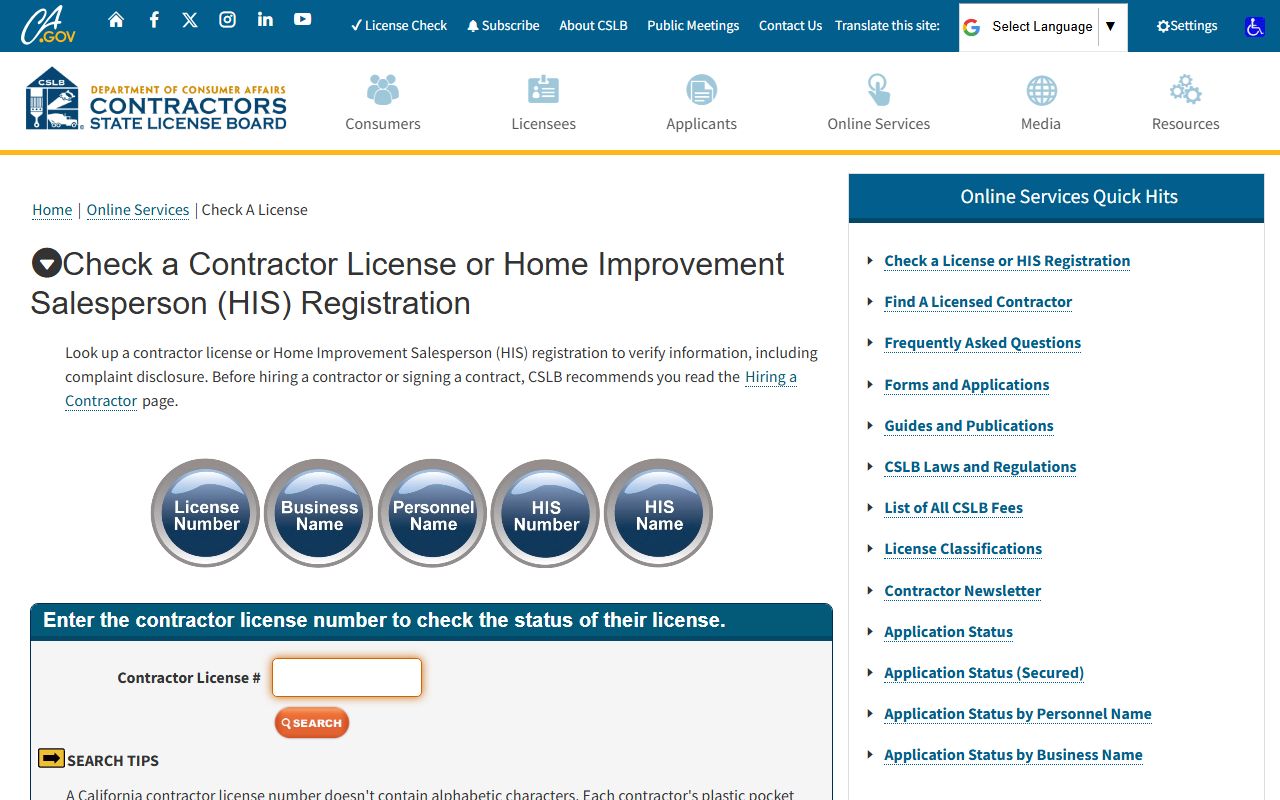The height and width of the screenshot is (800, 1280).
Task: Focus the Contractor License # field
Action: point(347,677)
